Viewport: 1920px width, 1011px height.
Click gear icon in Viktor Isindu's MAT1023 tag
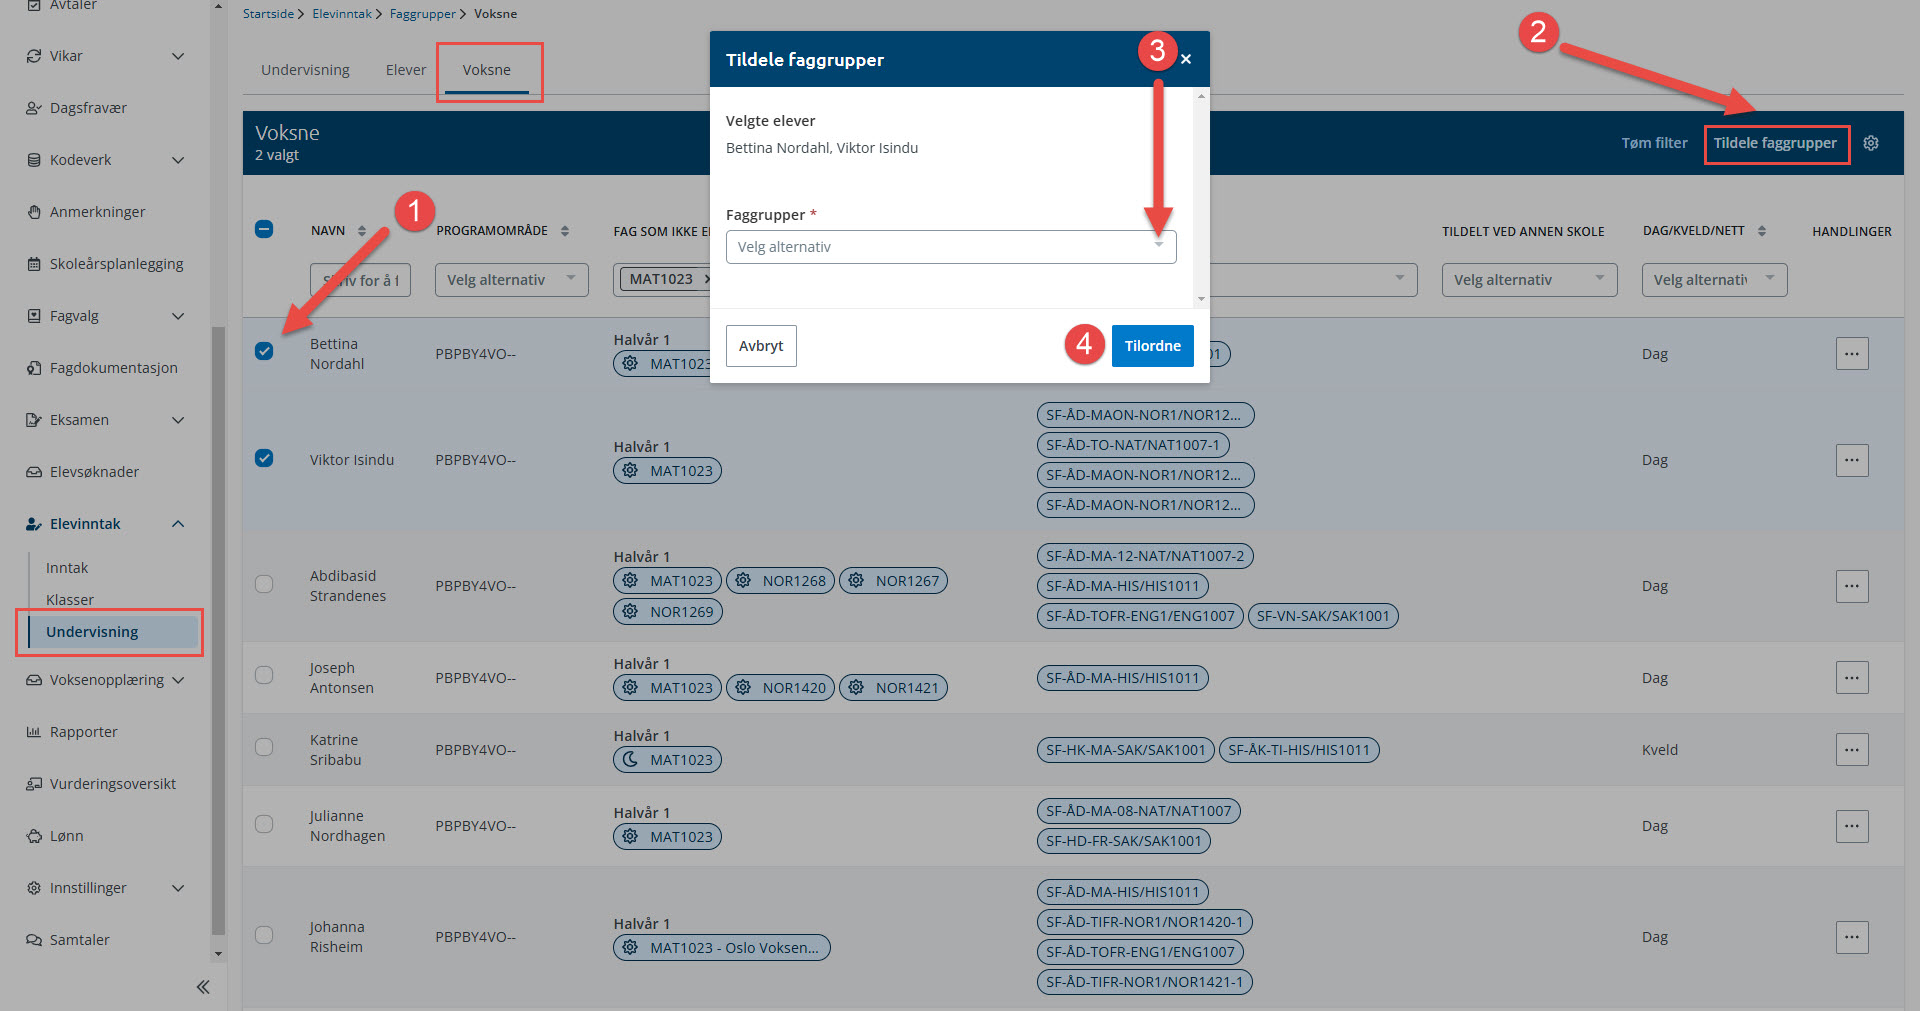coord(630,470)
